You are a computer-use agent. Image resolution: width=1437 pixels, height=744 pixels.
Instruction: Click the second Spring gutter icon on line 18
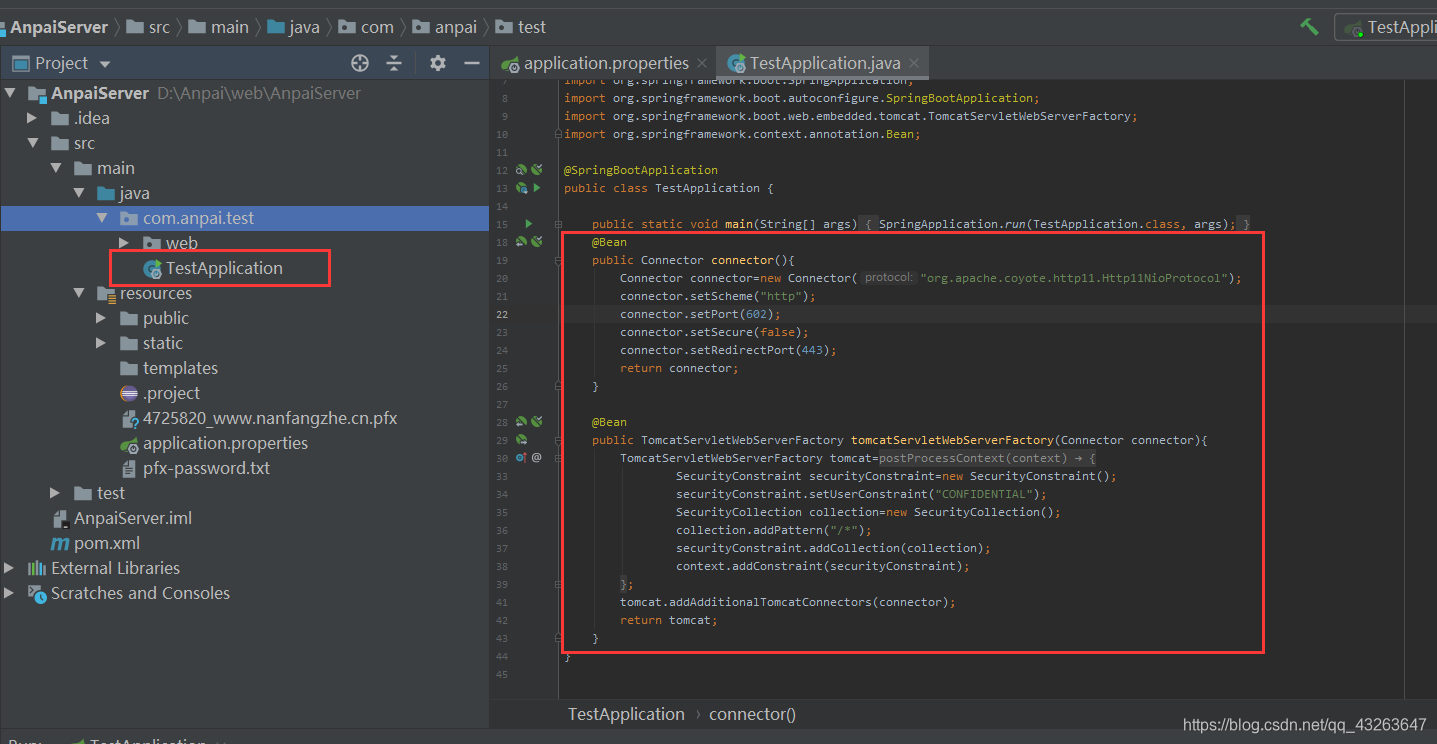point(537,242)
